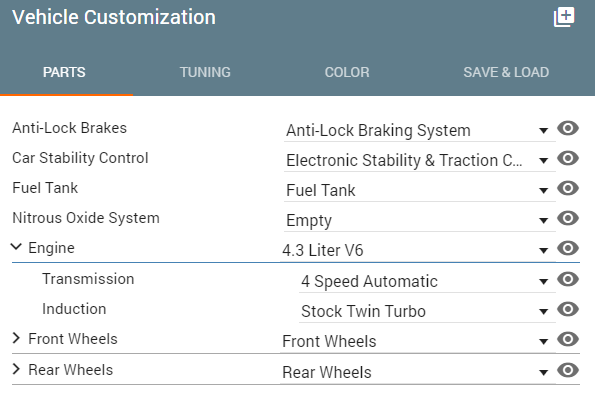Click the add-window icon in the header
This screenshot has width=595, height=394.
click(x=564, y=17)
